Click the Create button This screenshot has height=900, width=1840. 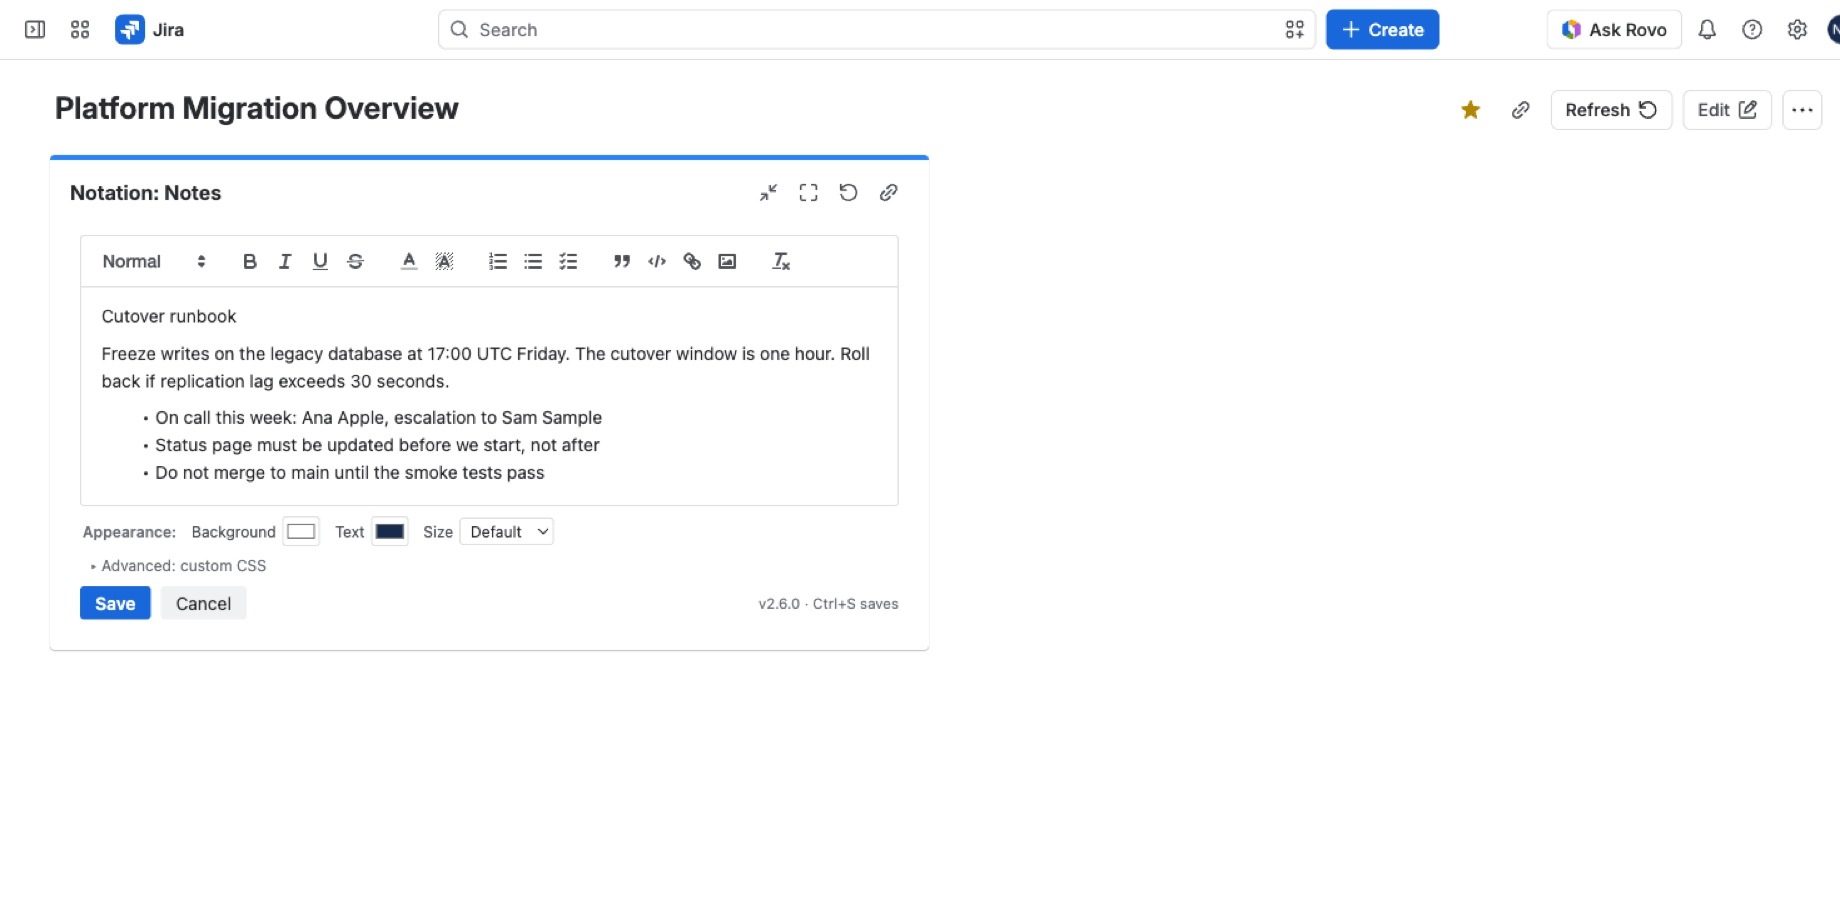pyautogui.click(x=1382, y=30)
